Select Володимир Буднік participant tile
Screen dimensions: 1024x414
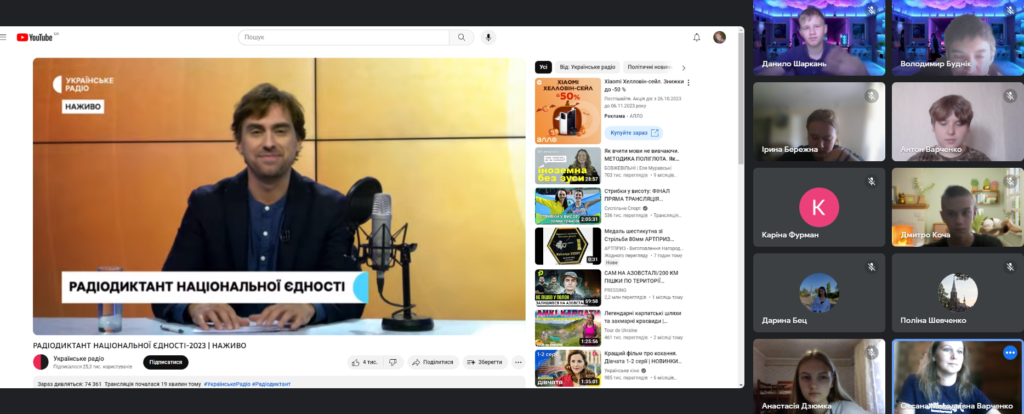tap(957, 37)
